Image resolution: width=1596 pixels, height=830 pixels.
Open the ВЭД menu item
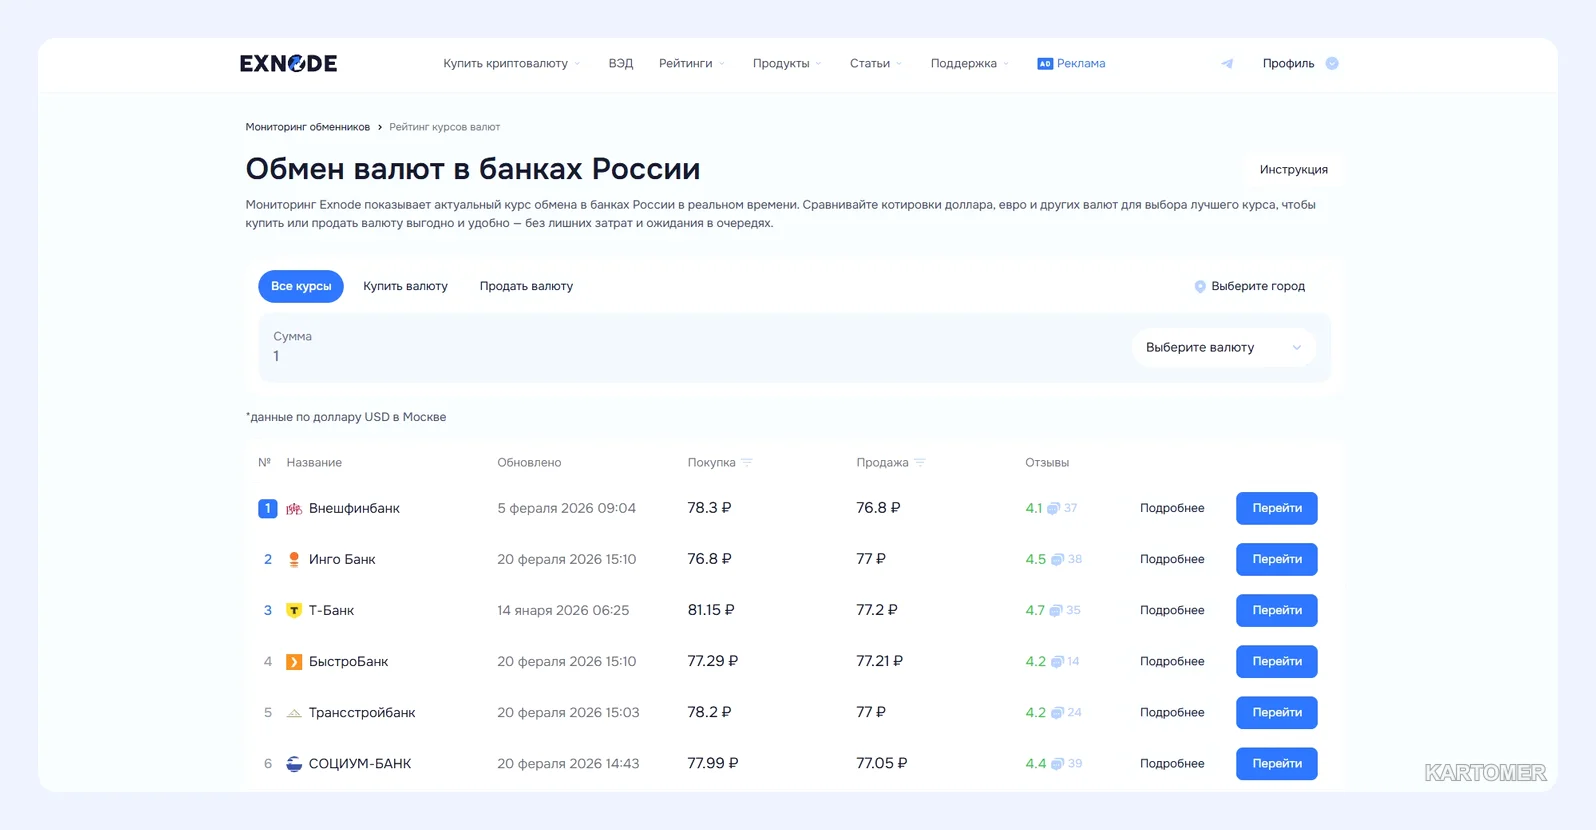[621, 63]
